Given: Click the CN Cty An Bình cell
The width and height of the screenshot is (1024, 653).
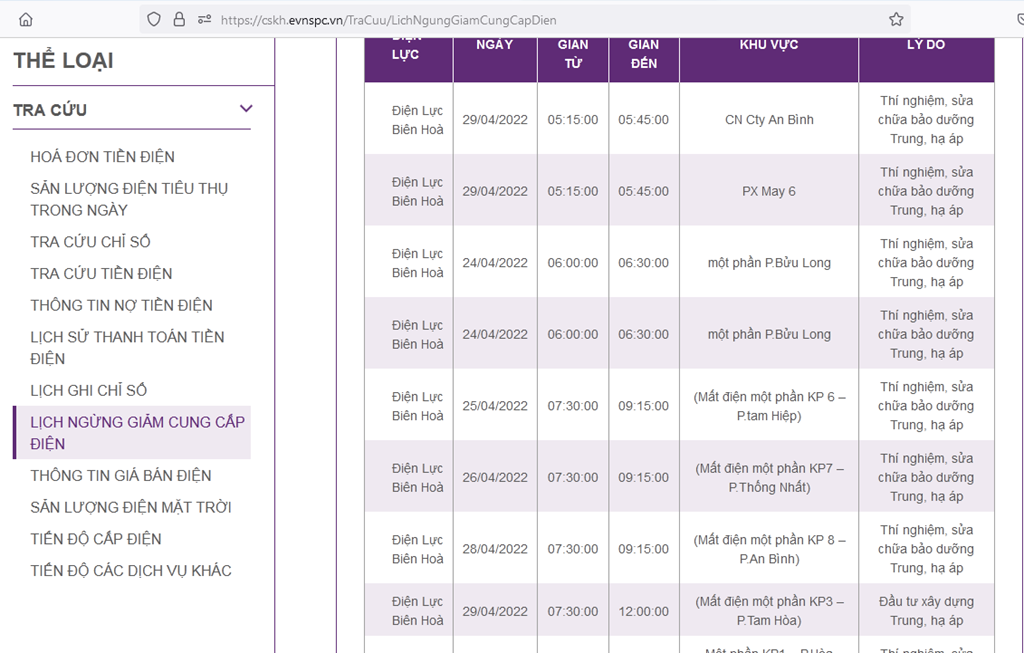Looking at the screenshot, I should tap(769, 119).
